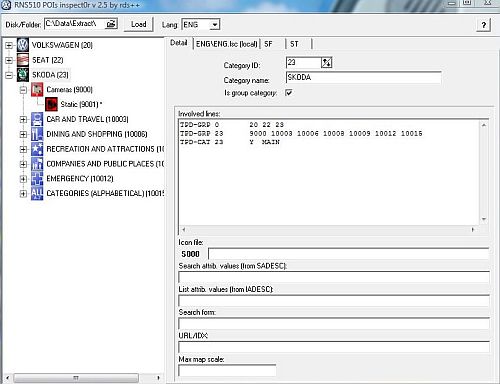Toggle the Is group category checkbox
The width and height of the screenshot is (500, 384).
tap(289, 93)
